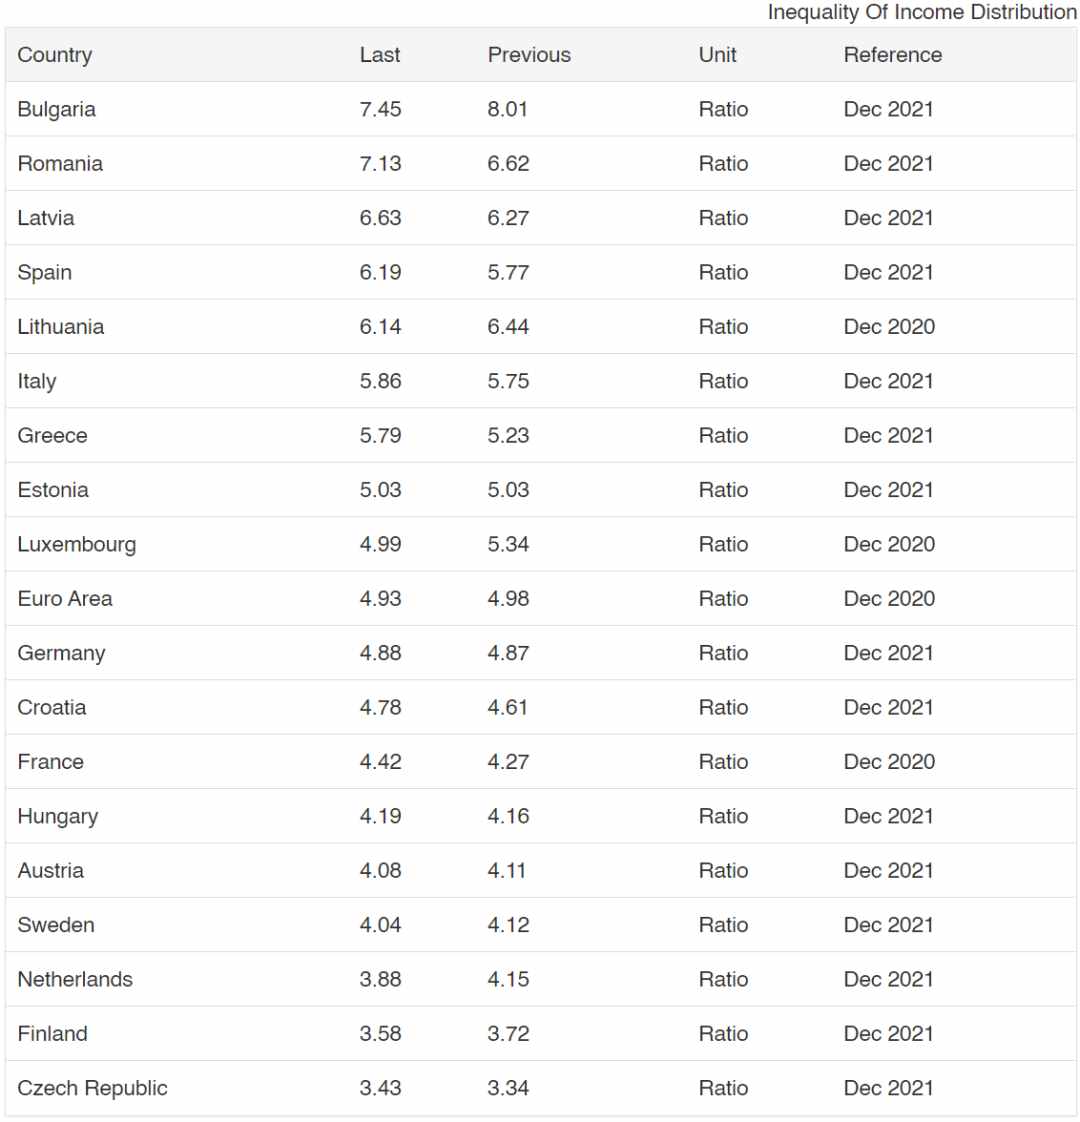The width and height of the screenshot is (1080, 1122).
Task: Select the Estonia row link
Action: [53, 489]
